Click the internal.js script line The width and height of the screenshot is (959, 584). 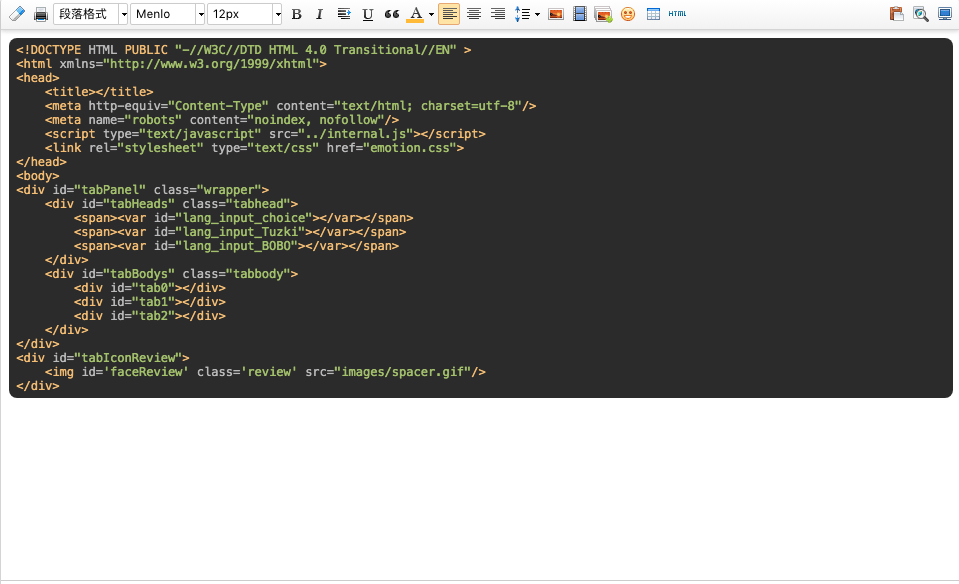[265, 134]
